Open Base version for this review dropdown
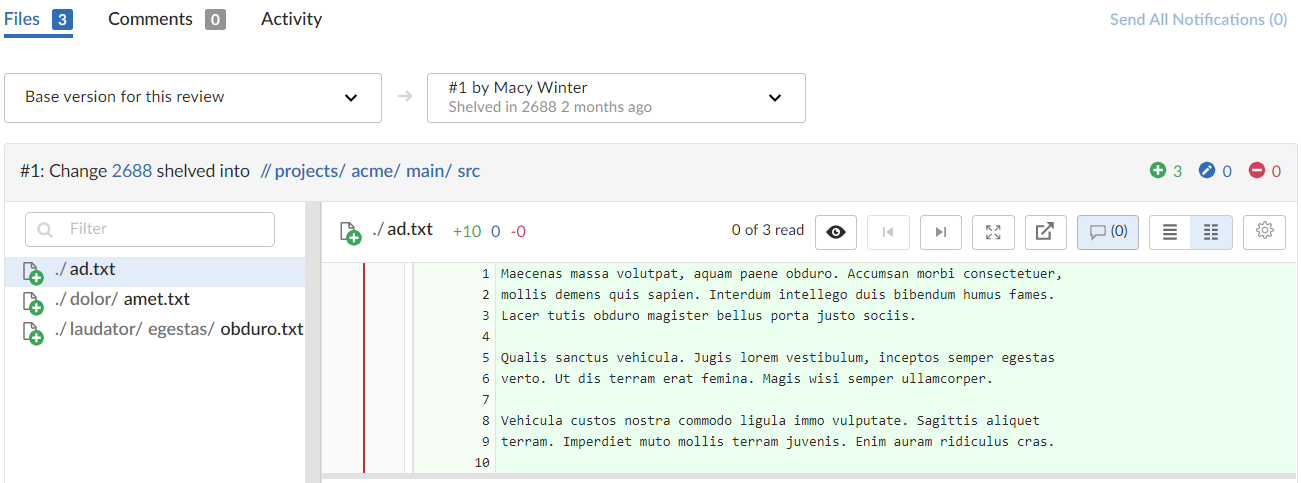1301x483 pixels. click(193, 98)
